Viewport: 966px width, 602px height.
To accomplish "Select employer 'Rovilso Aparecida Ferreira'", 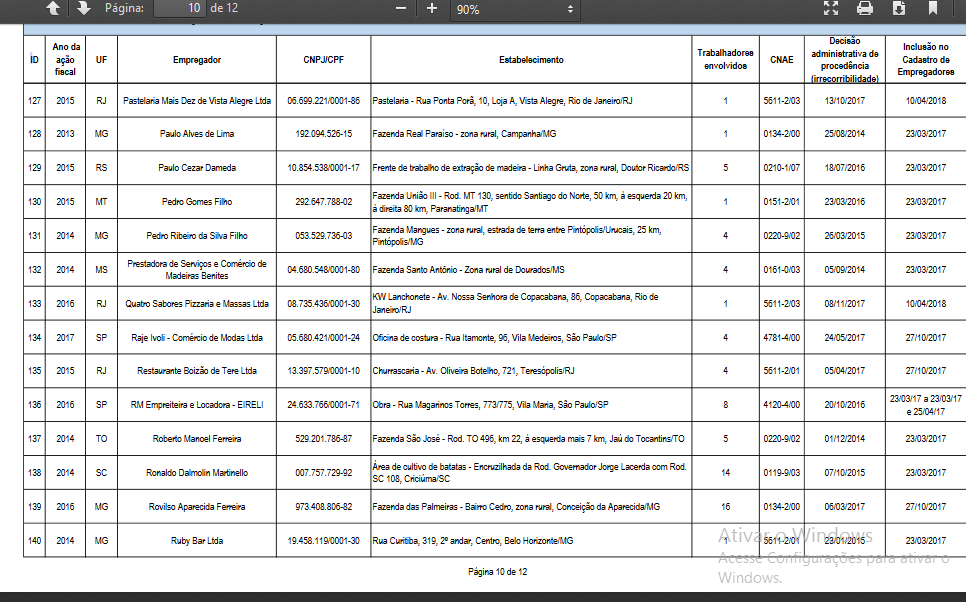I will point(197,506).
